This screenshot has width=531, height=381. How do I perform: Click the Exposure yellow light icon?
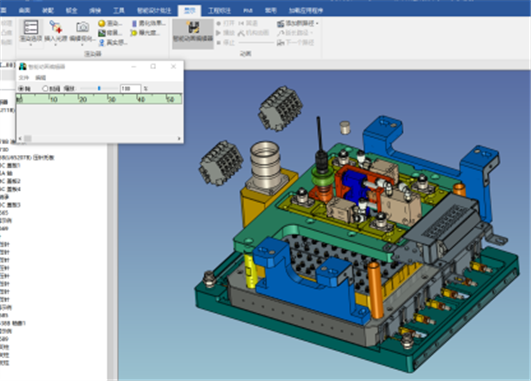click(134, 33)
